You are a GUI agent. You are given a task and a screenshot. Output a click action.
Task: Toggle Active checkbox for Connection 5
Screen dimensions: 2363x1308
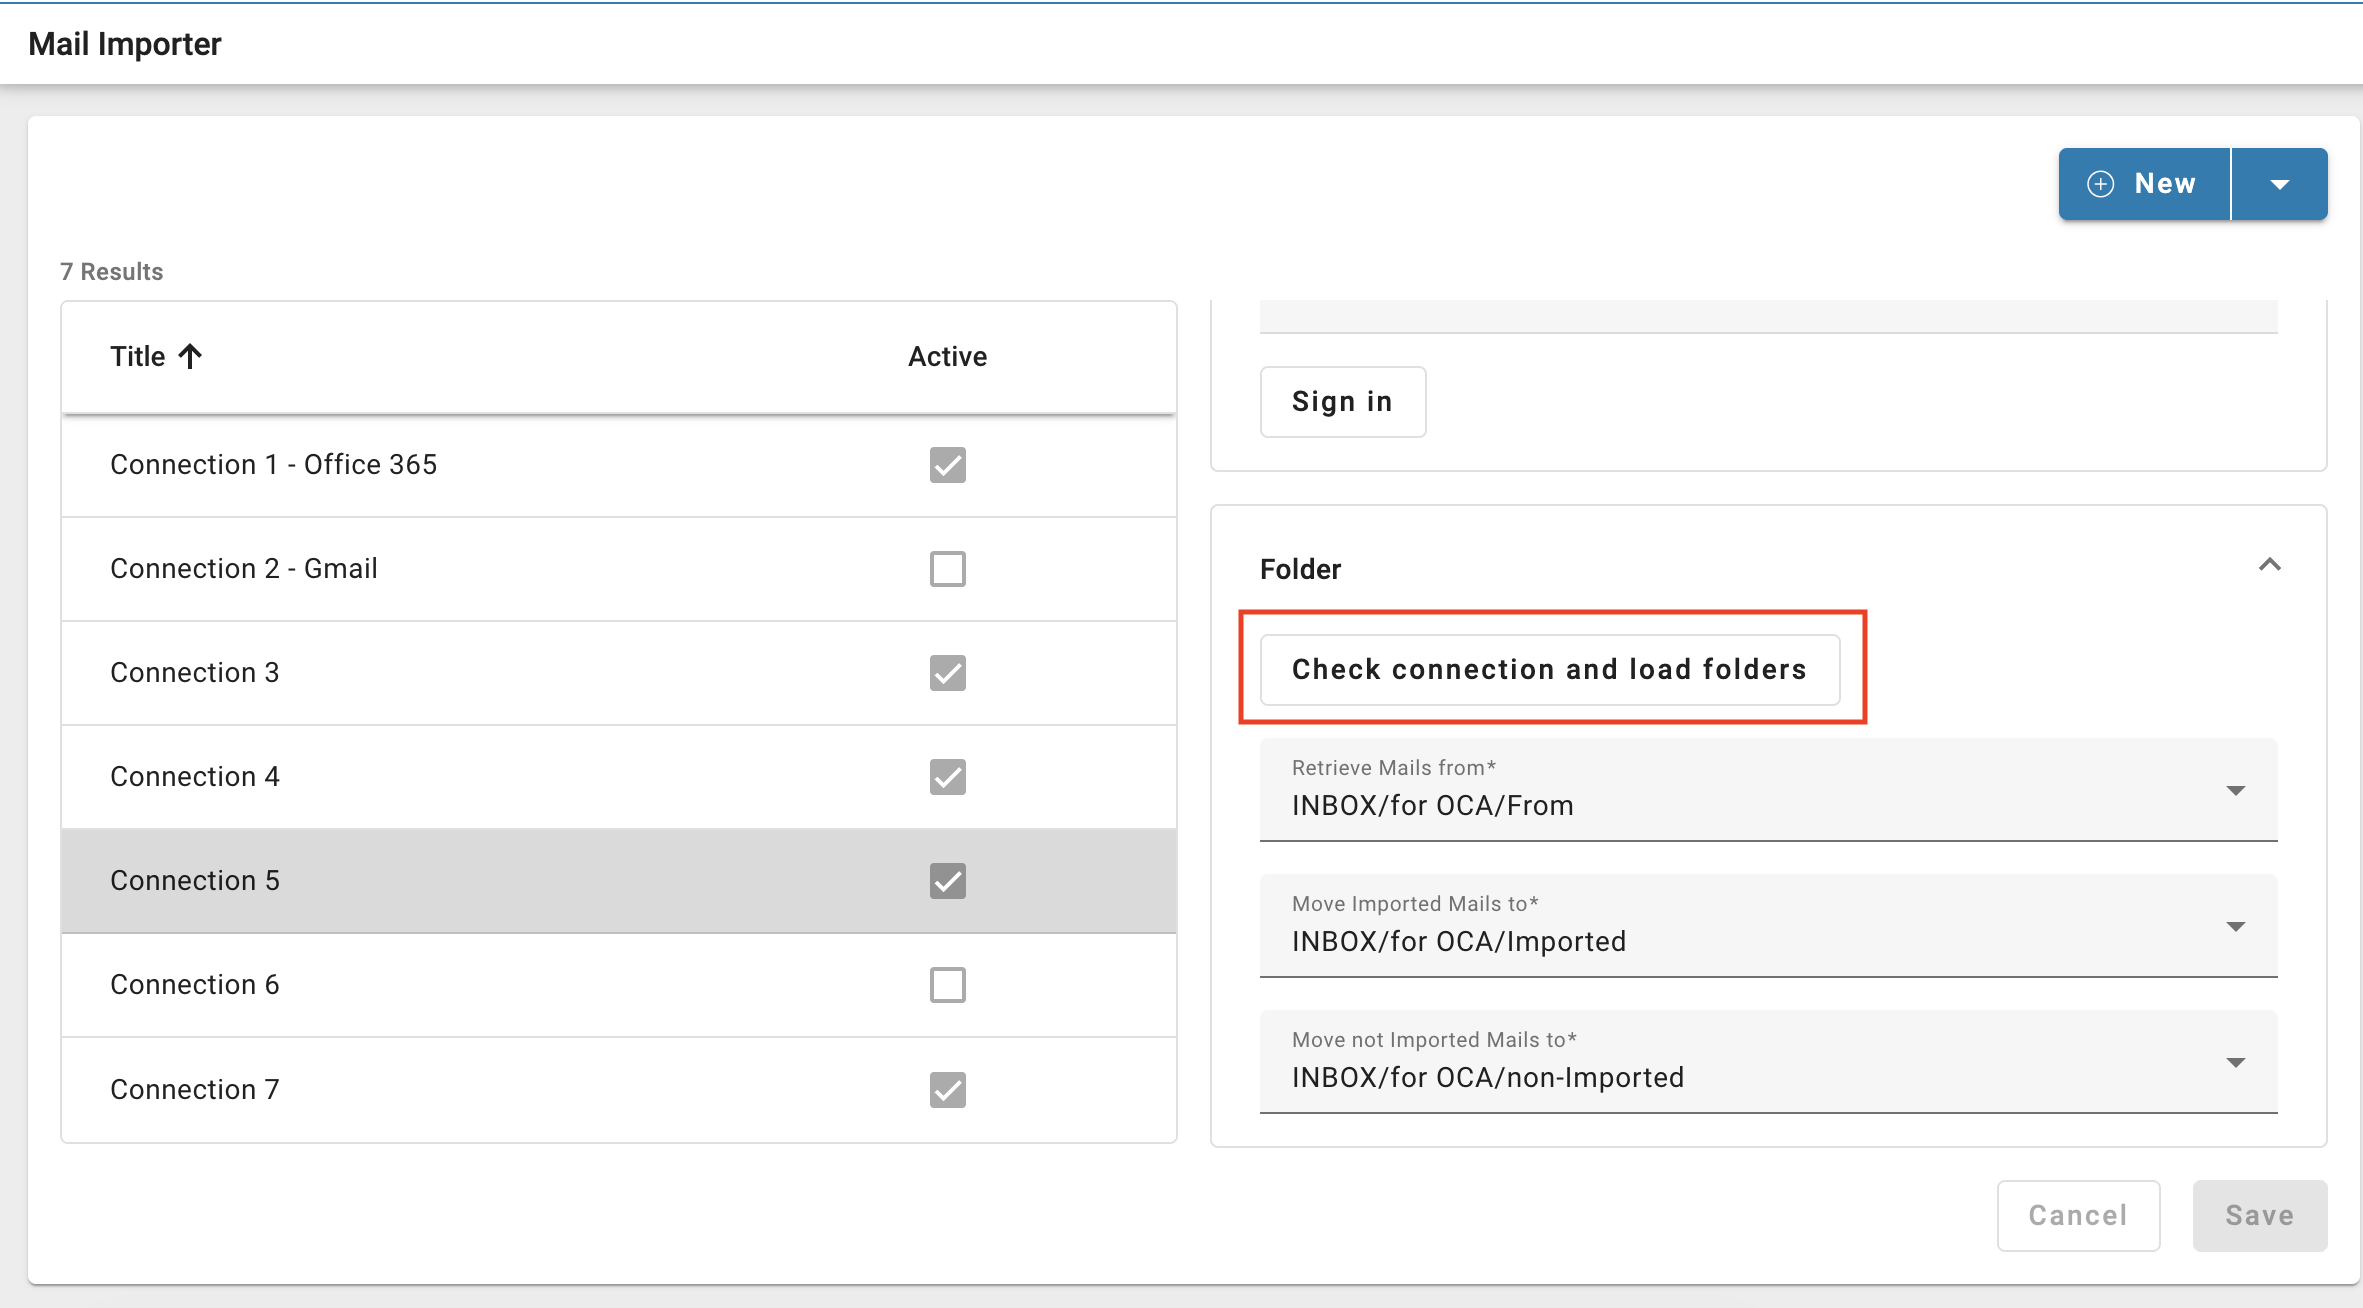pos(947,881)
